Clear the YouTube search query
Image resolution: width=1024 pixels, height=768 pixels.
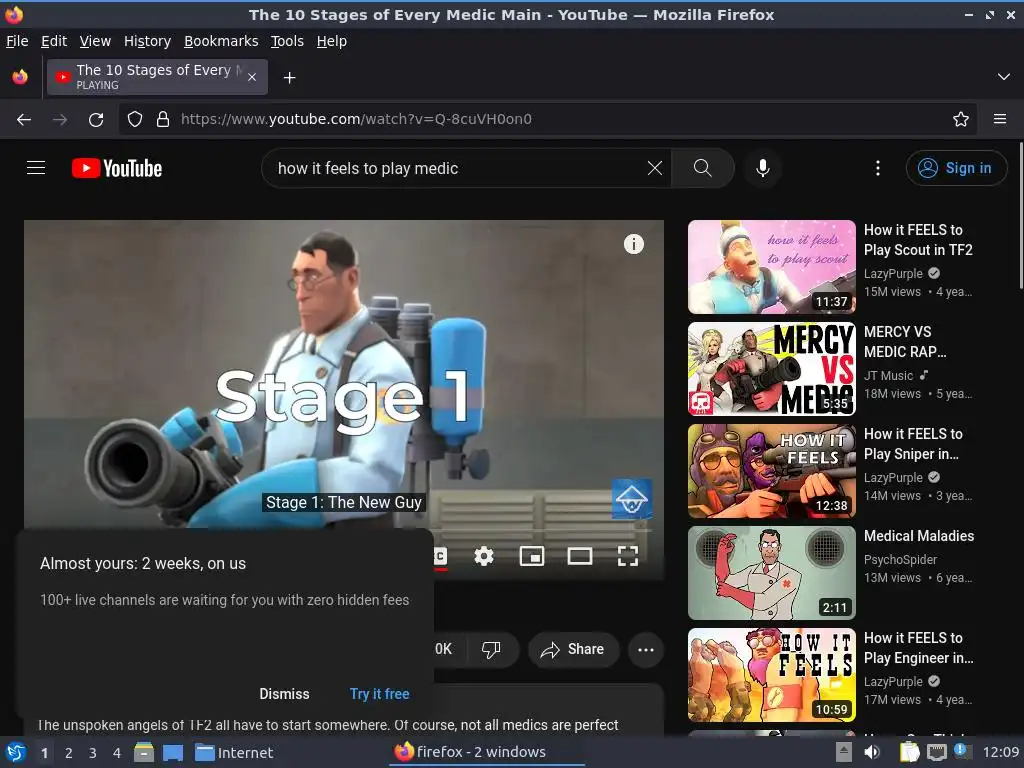click(x=654, y=168)
